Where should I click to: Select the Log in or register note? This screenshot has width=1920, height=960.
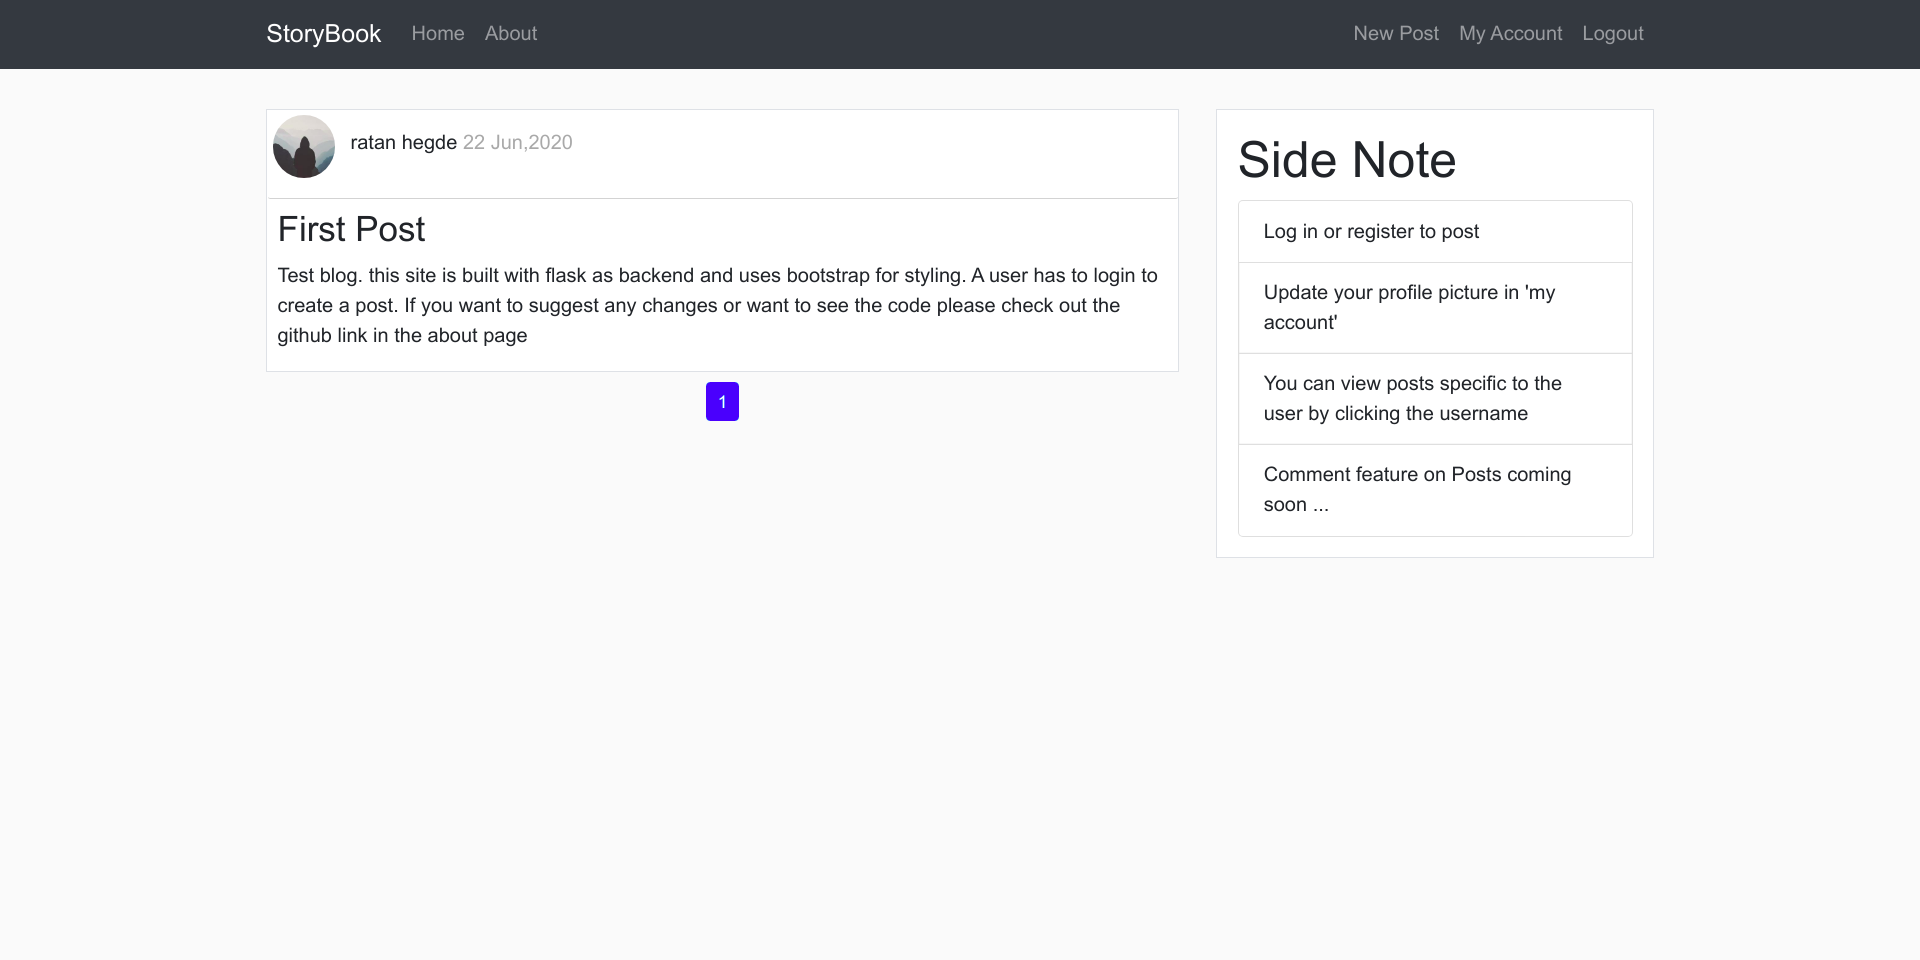click(1372, 231)
